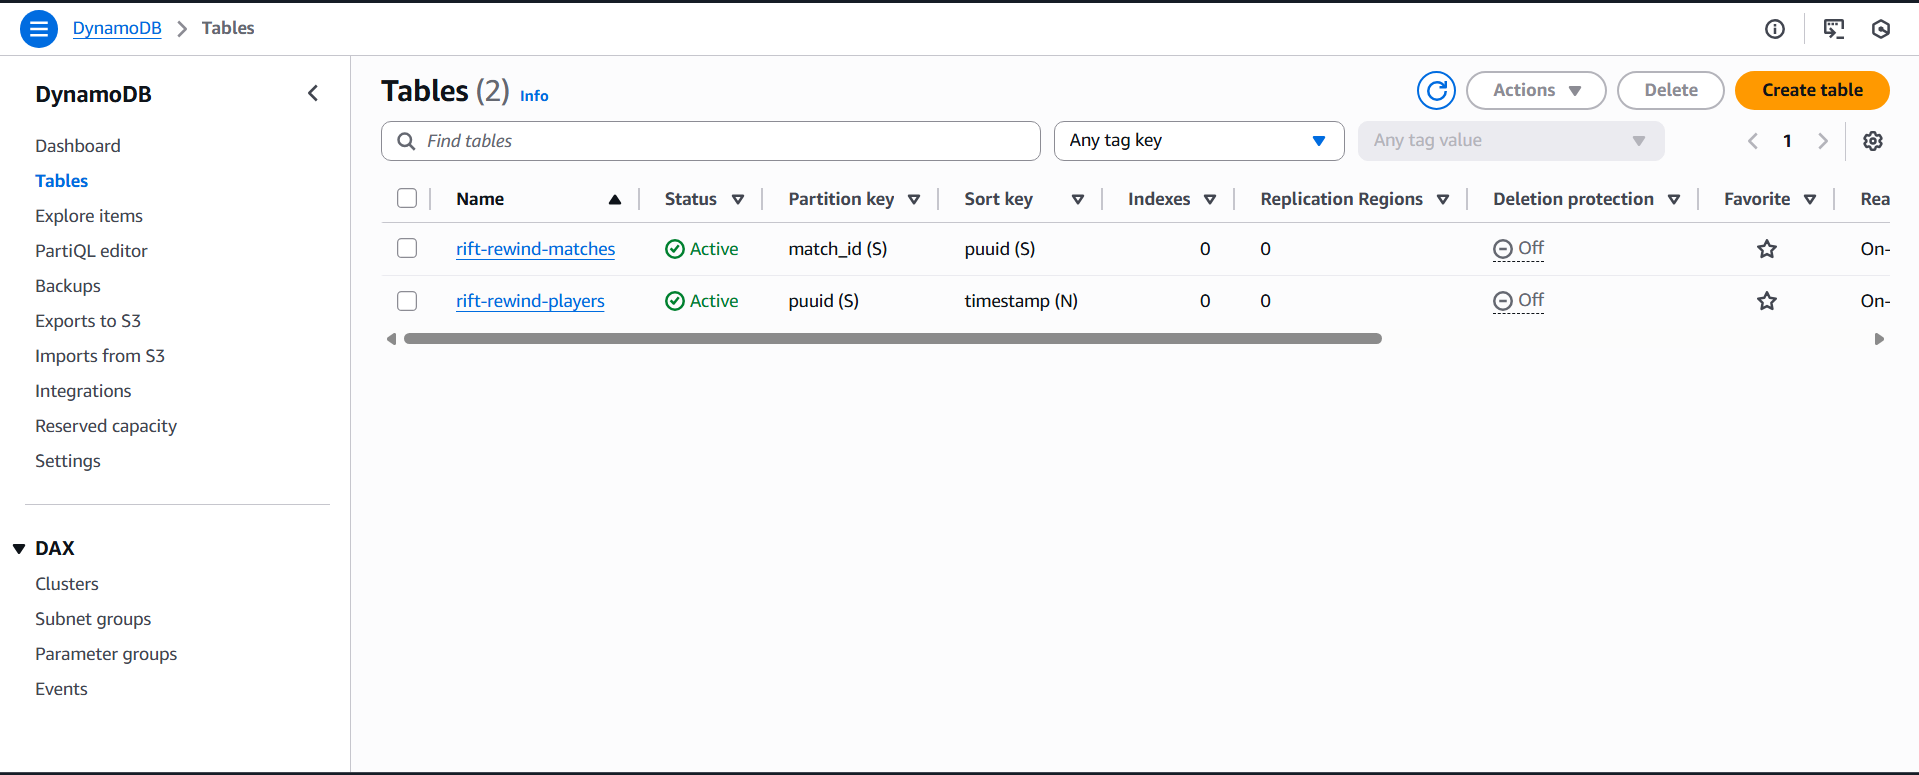The height and width of the screenshot is (775, 1919).
Task: Click the match_id (S) partition key cell
Action: click(x=838, y=249)
